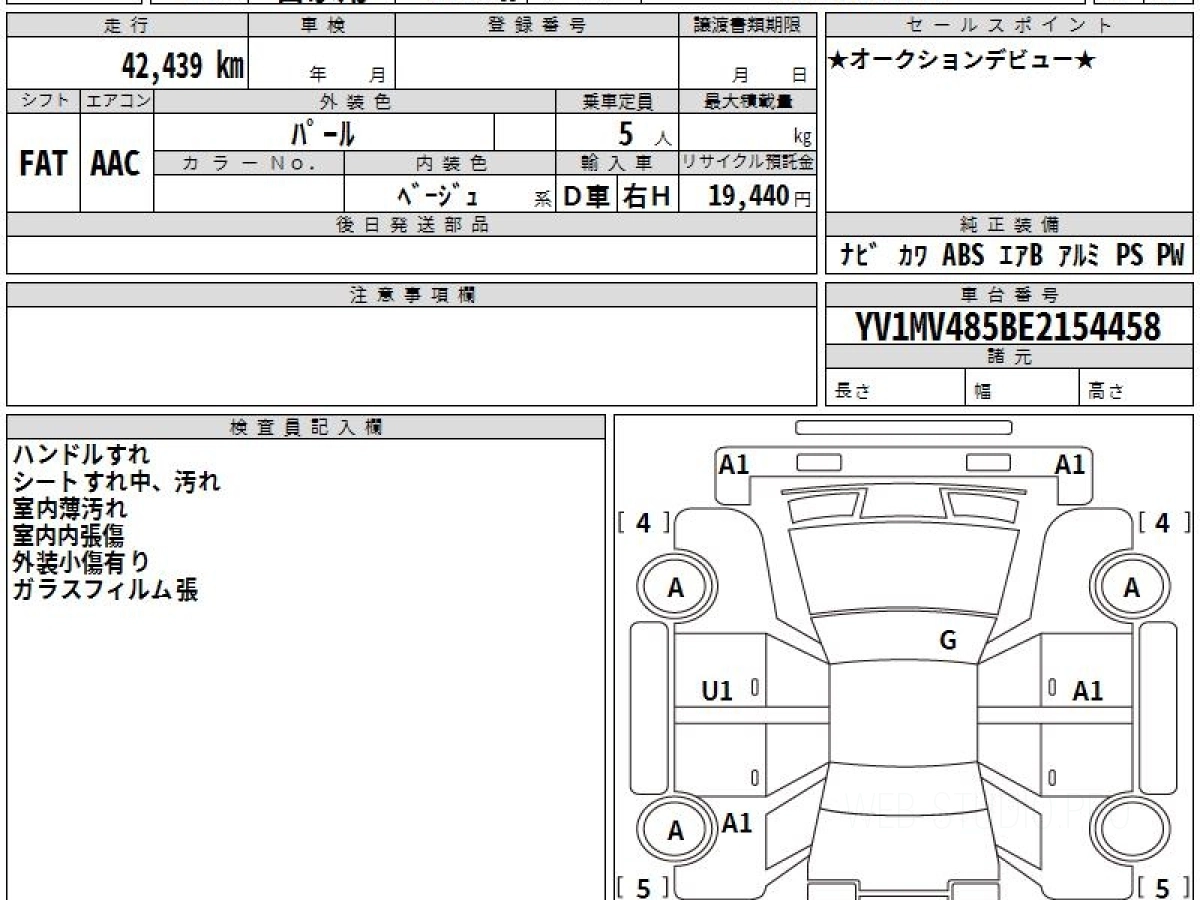Click the kg load capacity unit
This screenshot has width=1200, height=900.
[801, 138]
